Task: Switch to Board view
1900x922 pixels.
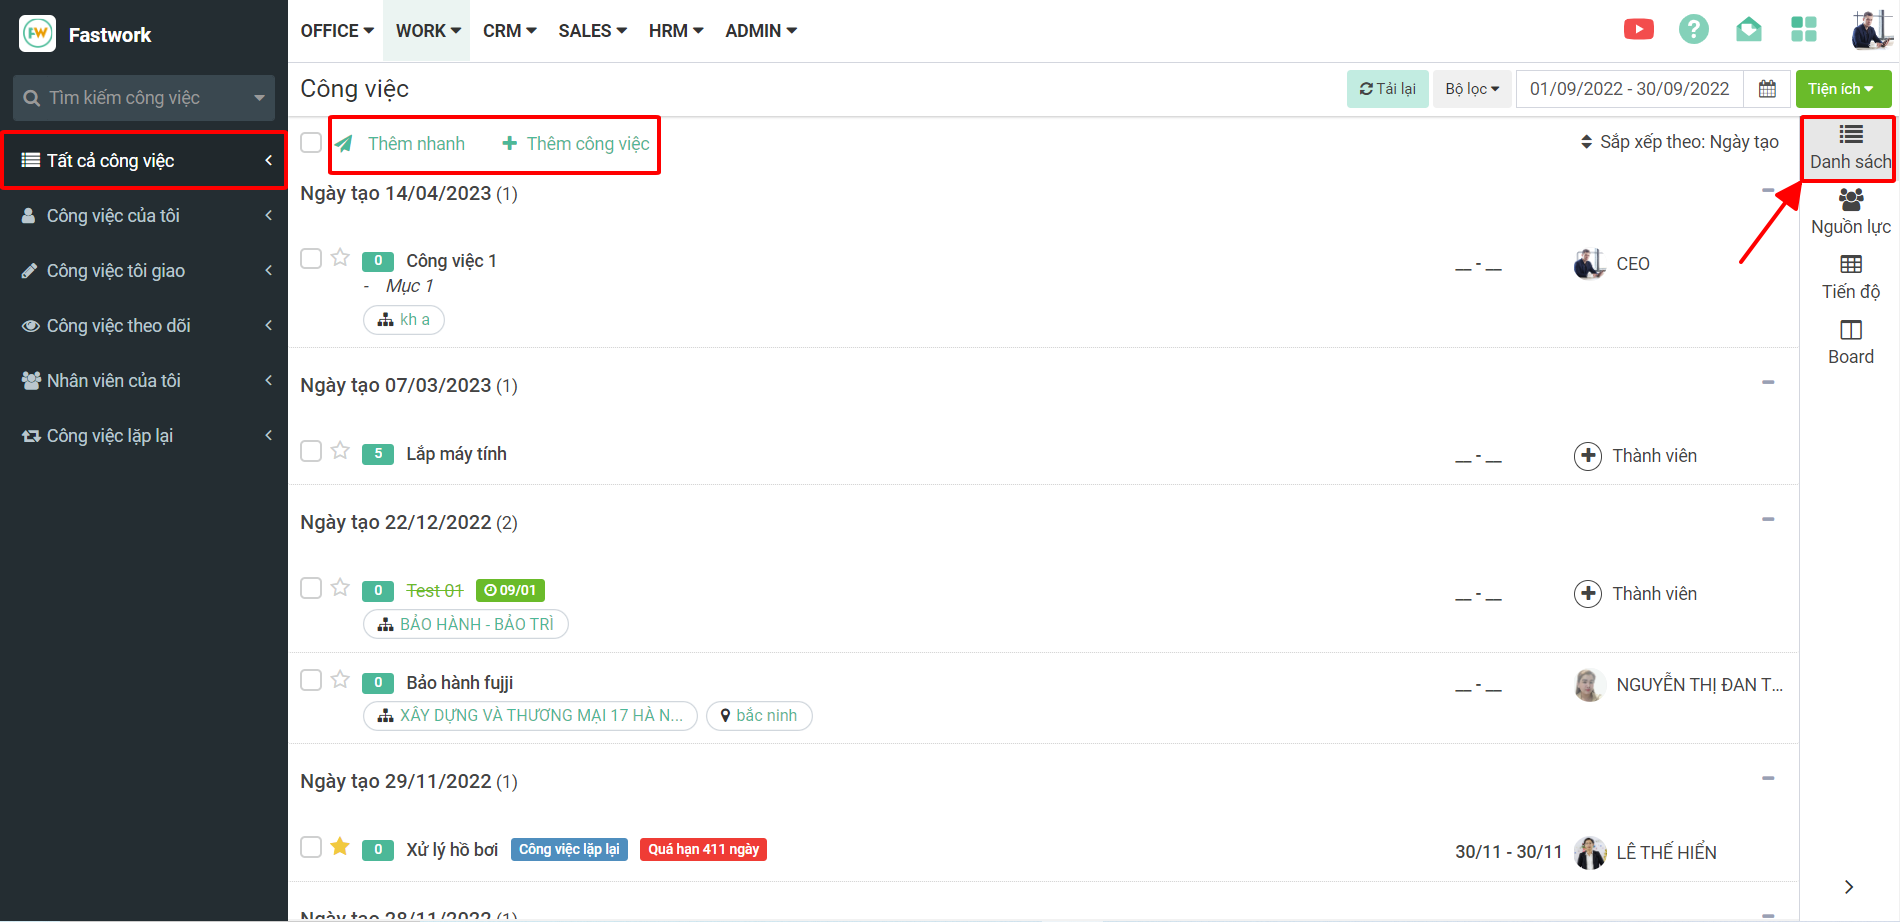Action: point(1850,342)
